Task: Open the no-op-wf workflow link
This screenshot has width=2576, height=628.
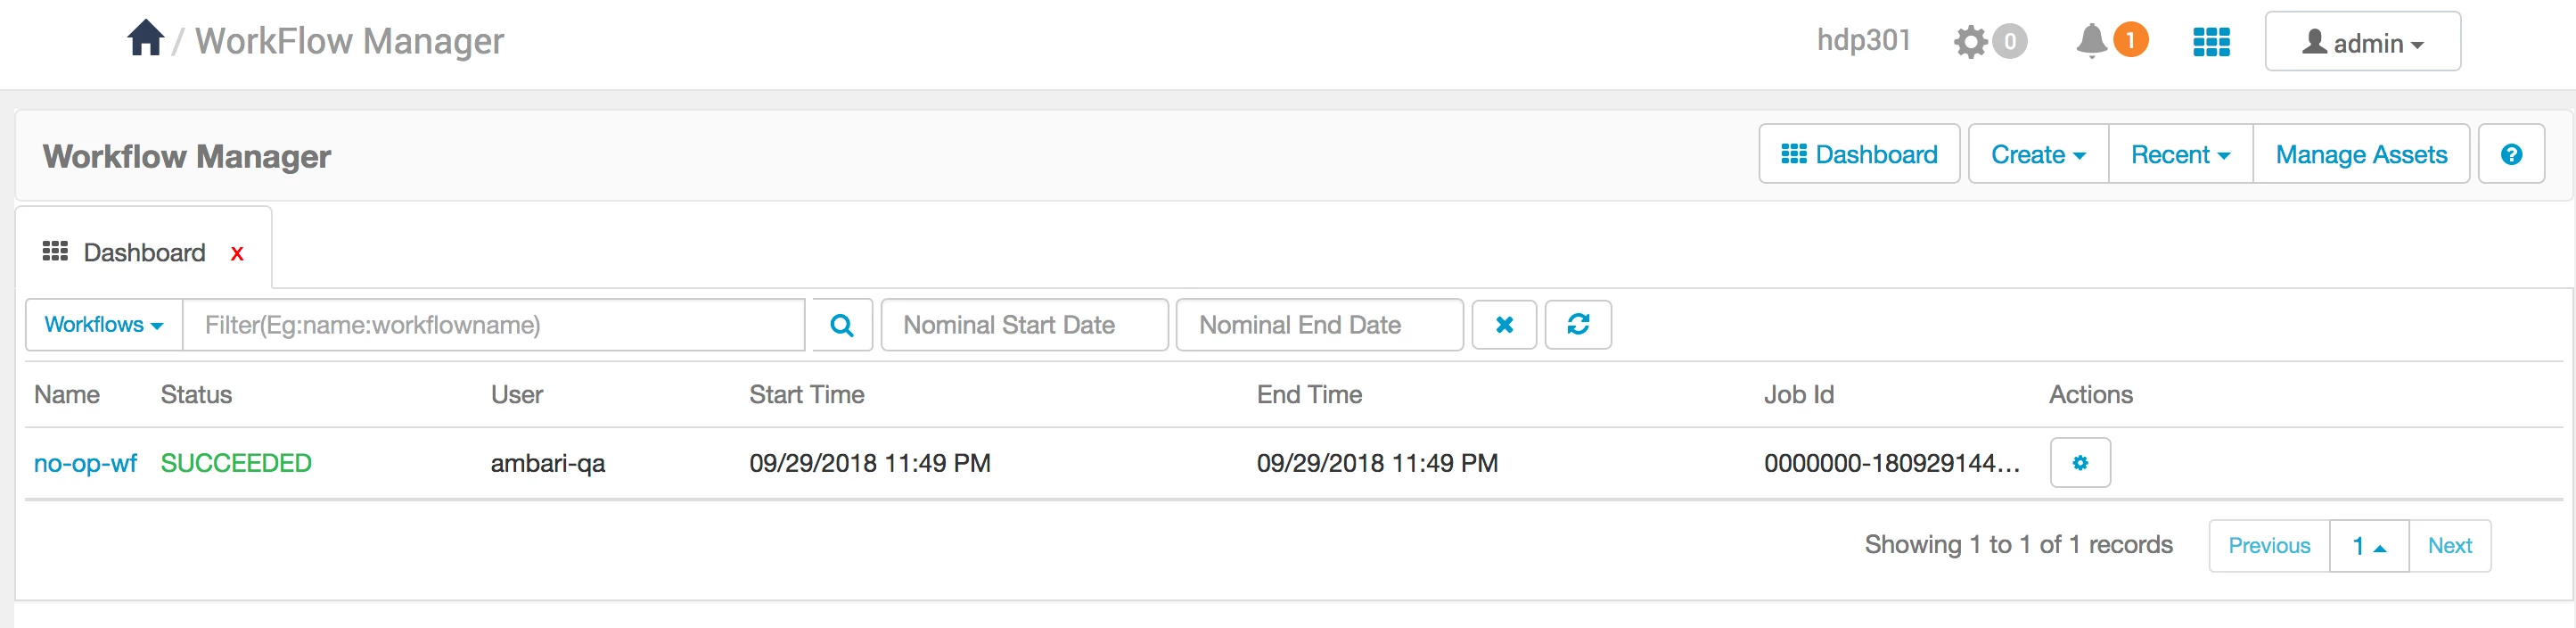Action: (x=85, y=463)
